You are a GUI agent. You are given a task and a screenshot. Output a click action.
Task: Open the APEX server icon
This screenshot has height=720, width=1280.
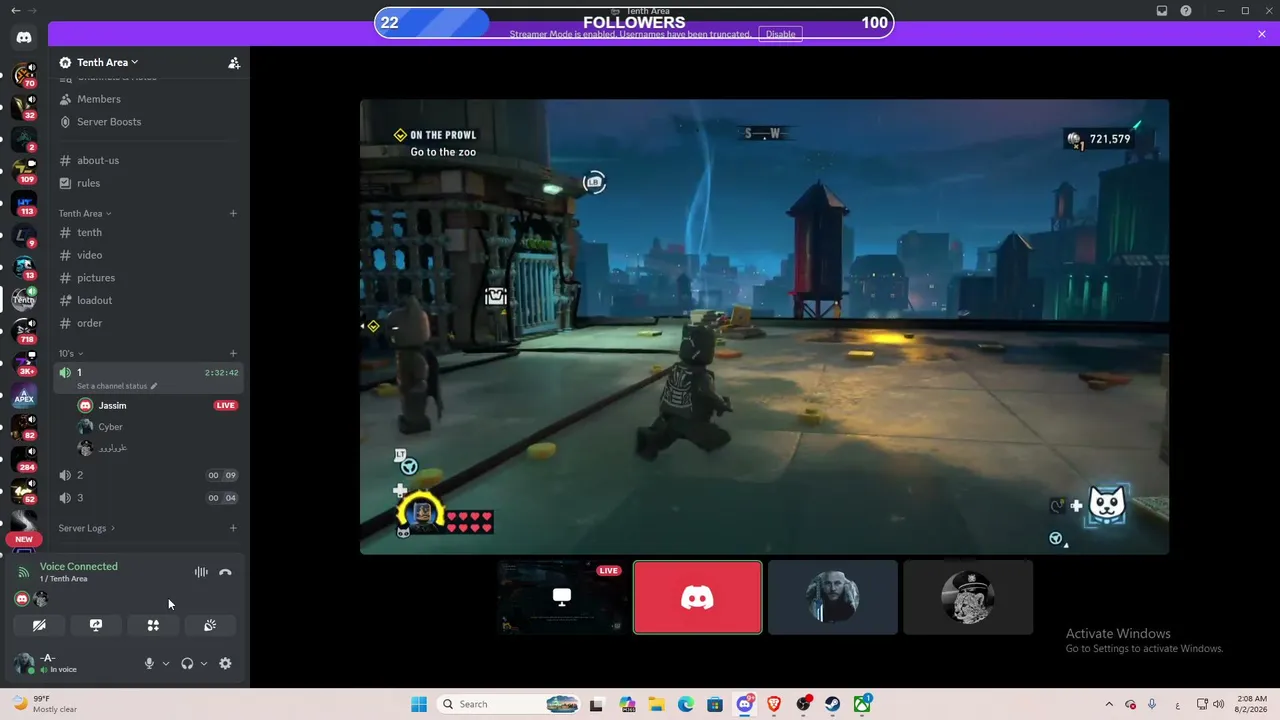click(24, 397)
